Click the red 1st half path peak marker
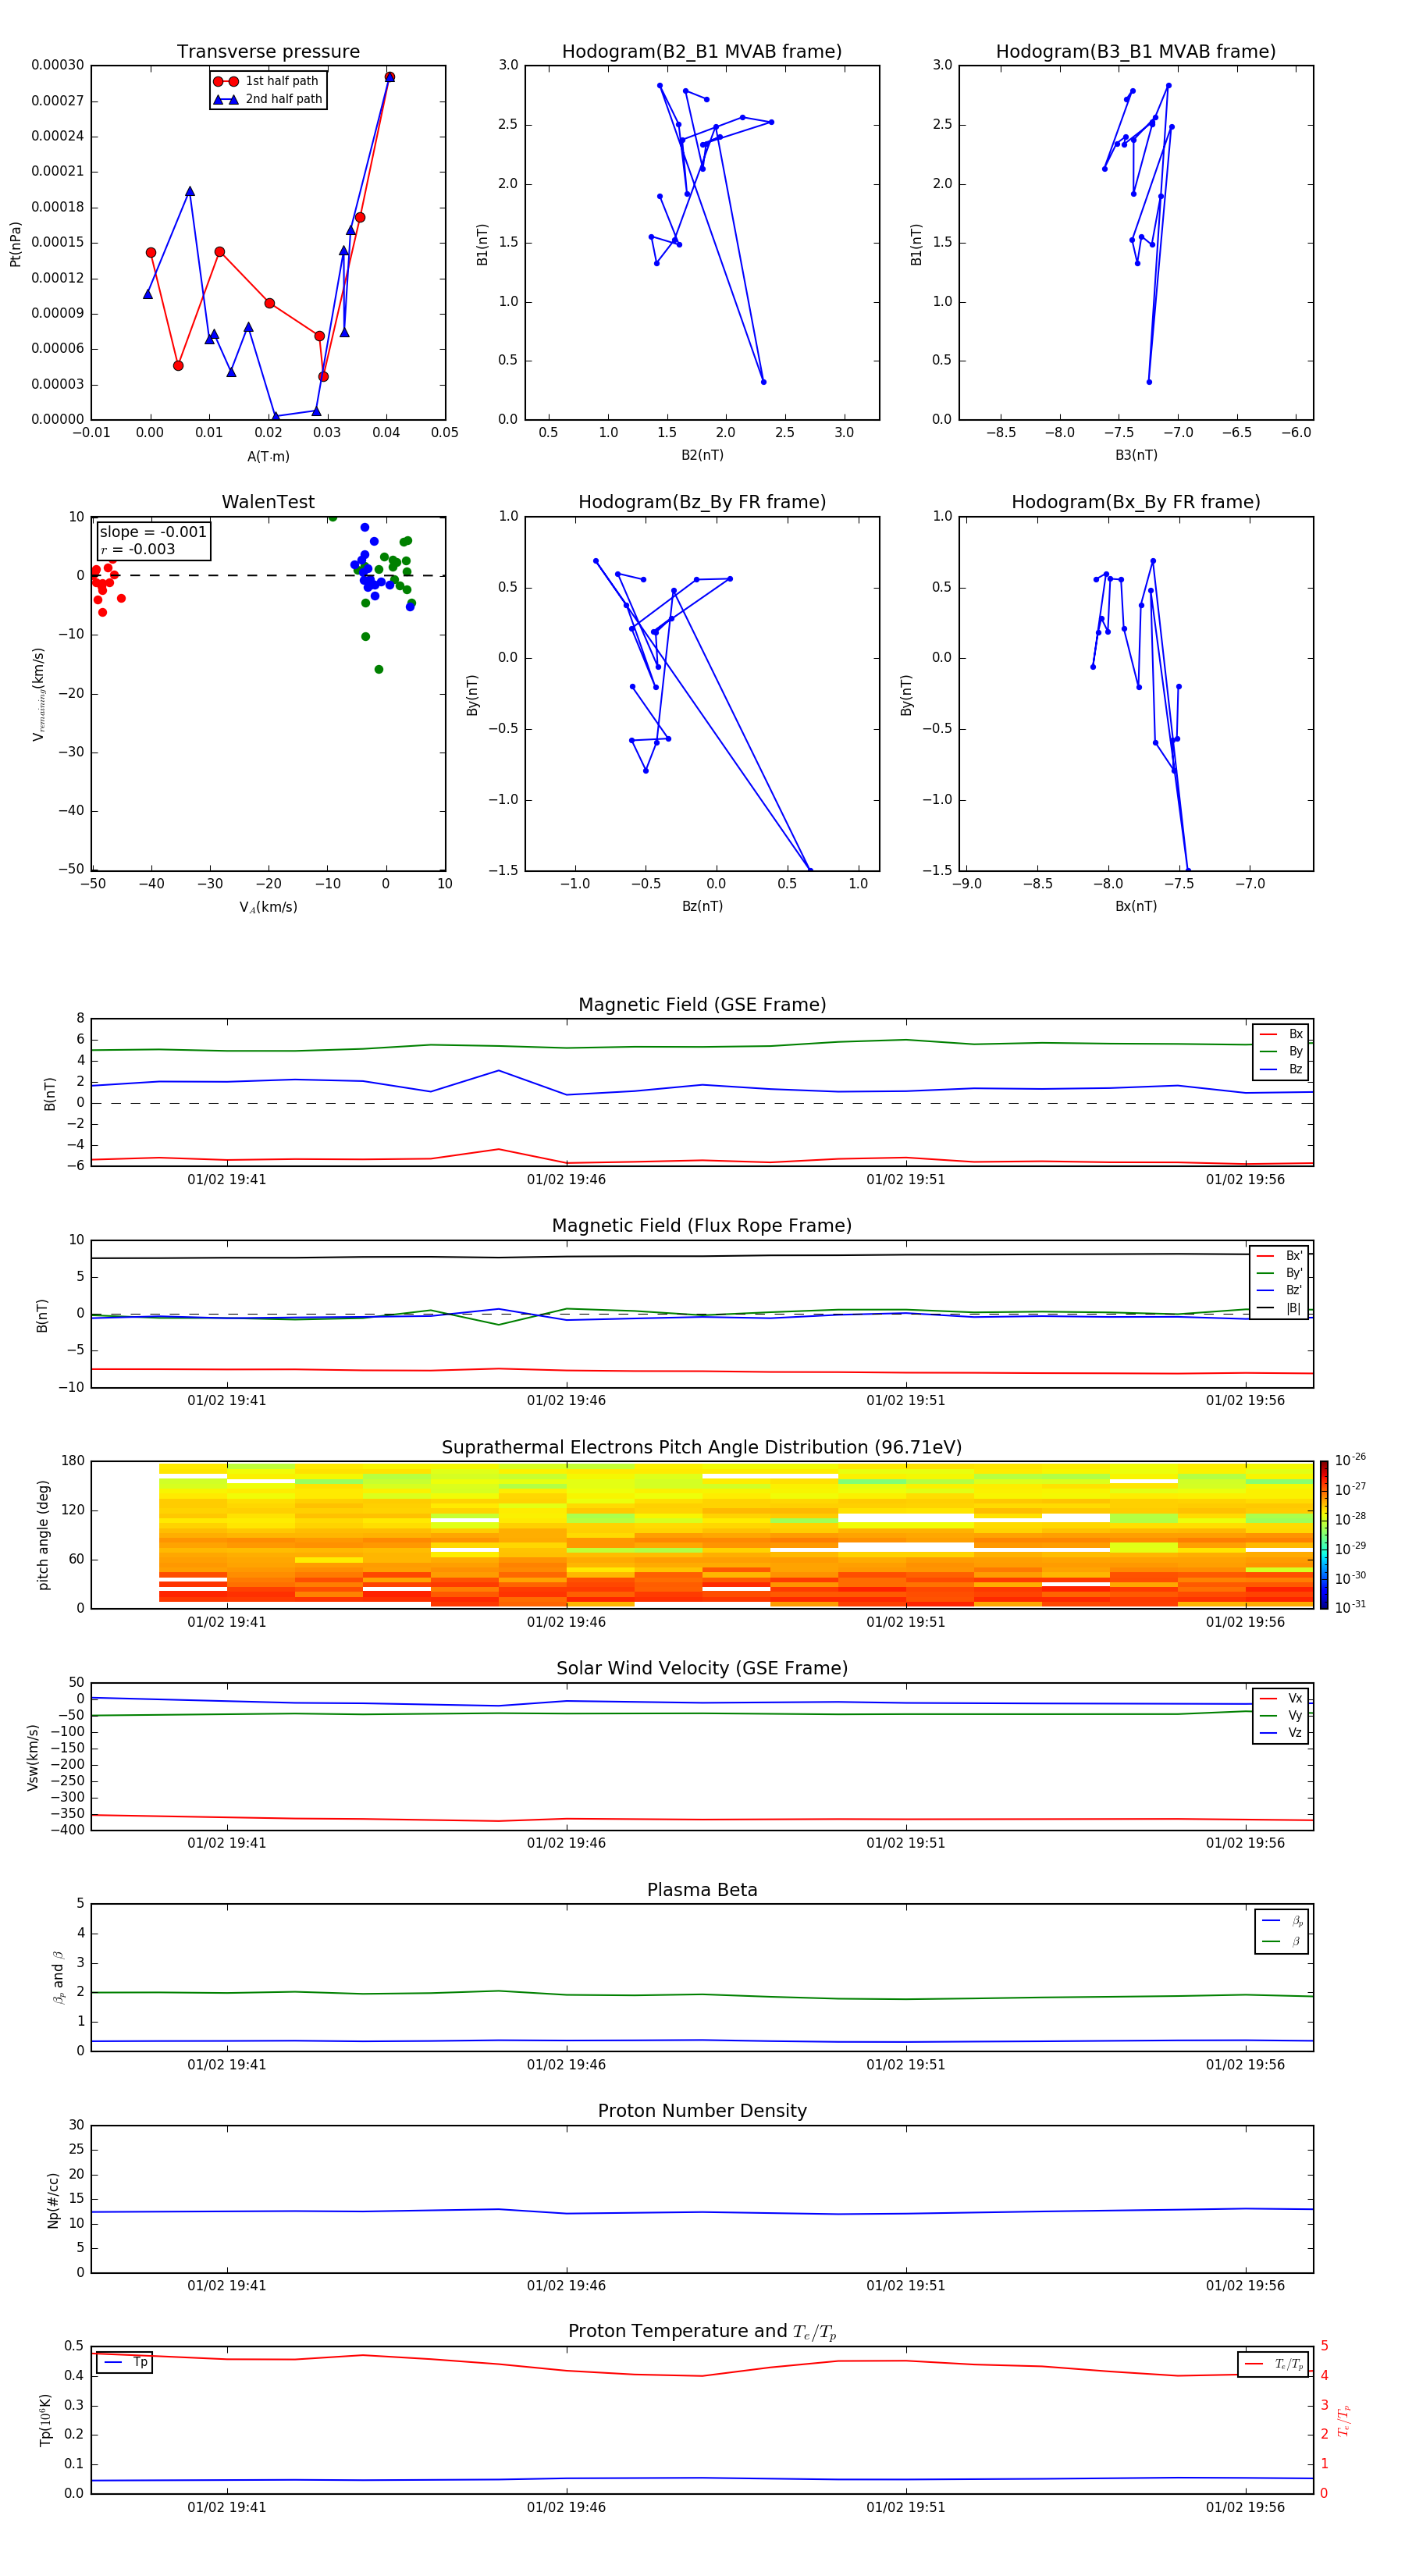 390,77
